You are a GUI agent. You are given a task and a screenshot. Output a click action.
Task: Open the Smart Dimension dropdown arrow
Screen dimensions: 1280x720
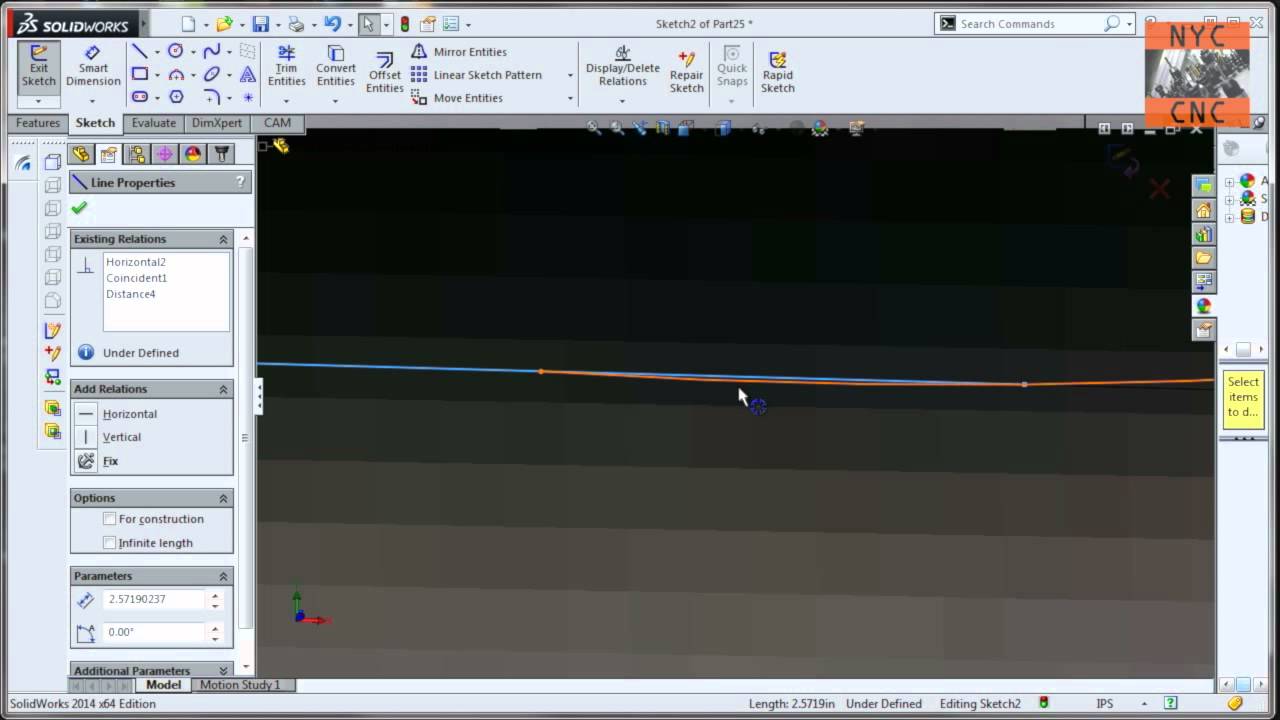point(92,101)
